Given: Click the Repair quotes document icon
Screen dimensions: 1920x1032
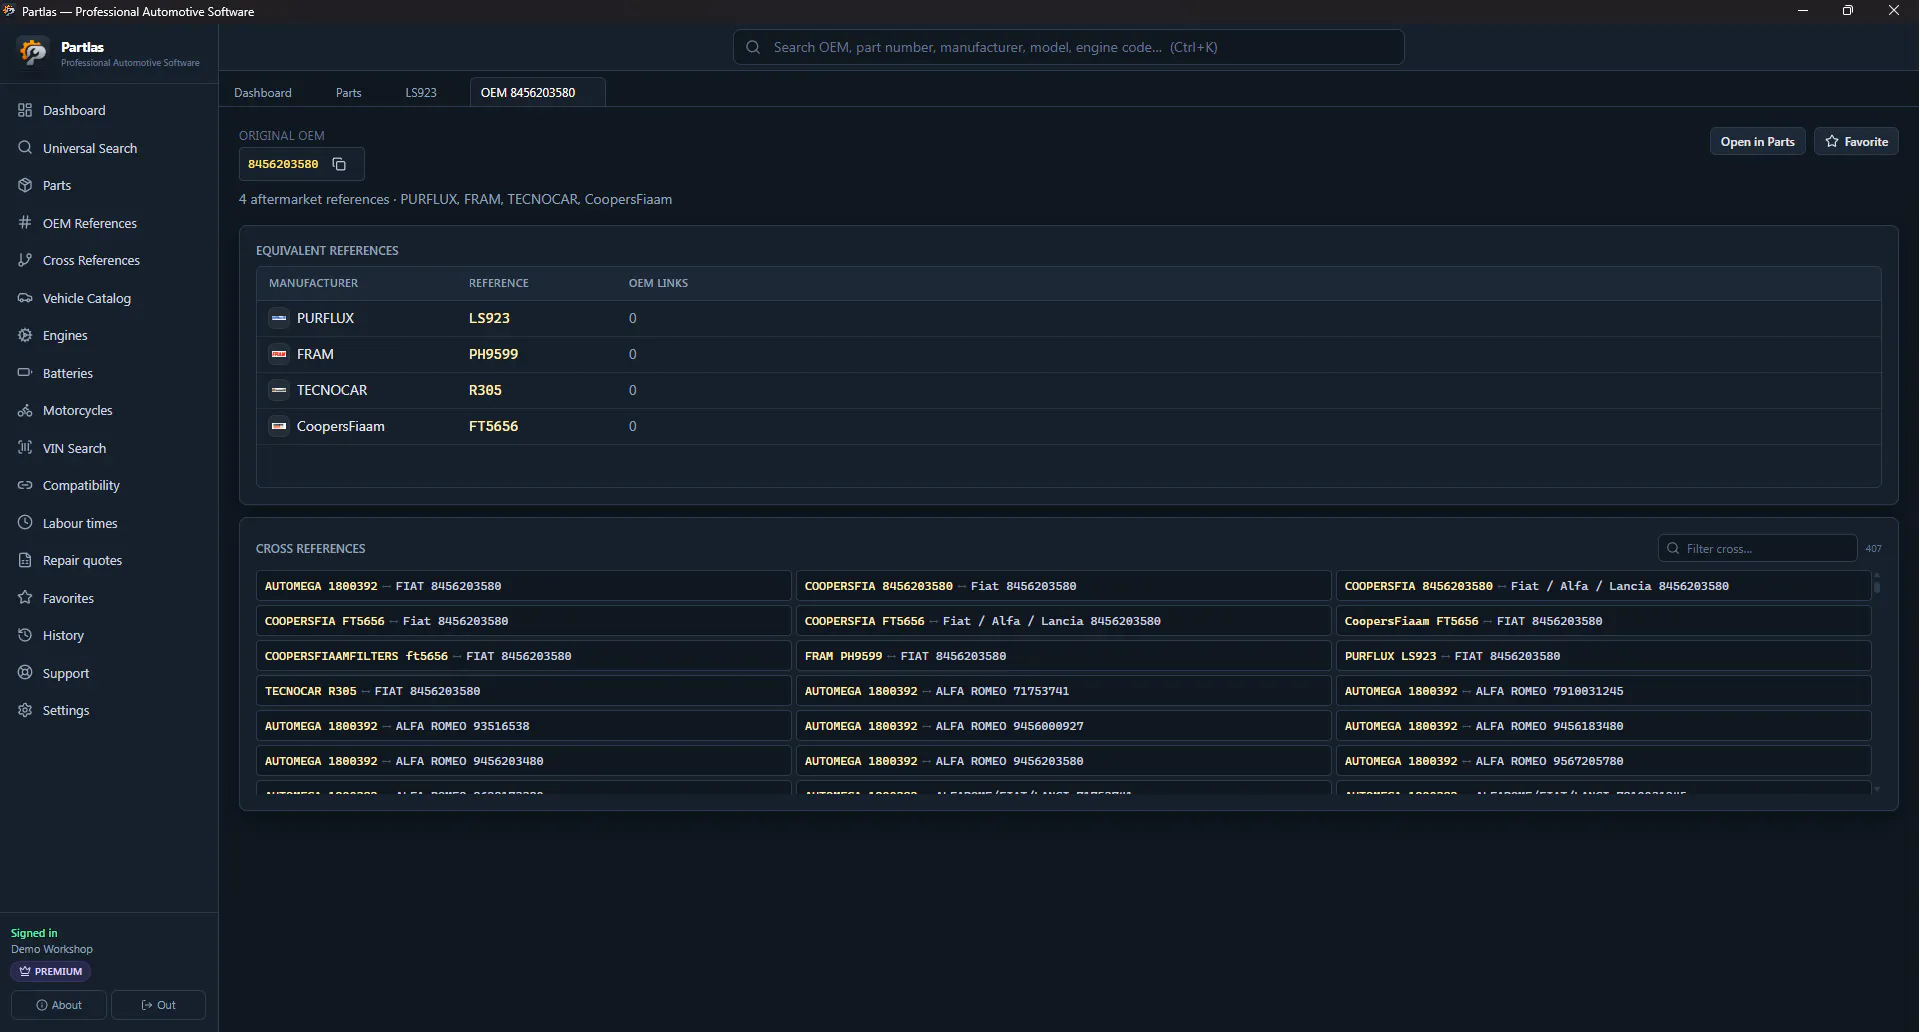Looking at the screenshot, I should [25, 560].
